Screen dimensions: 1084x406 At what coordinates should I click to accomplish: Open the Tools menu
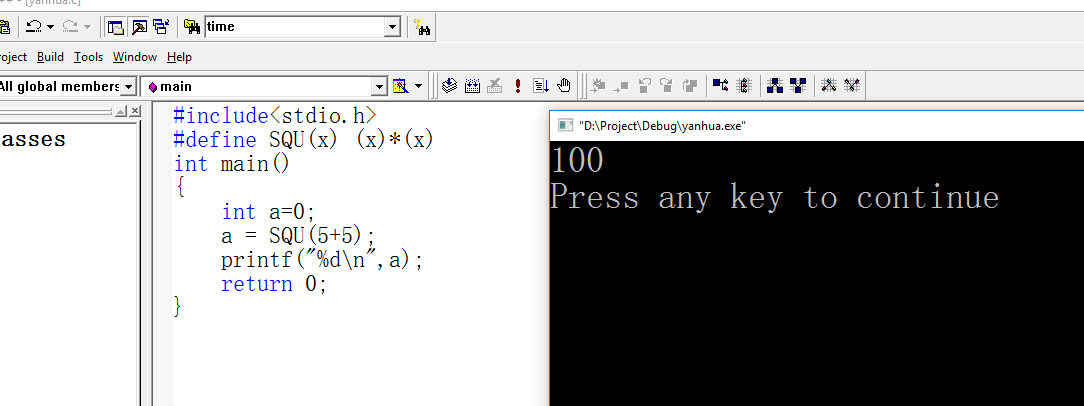(x=88, y=57)
